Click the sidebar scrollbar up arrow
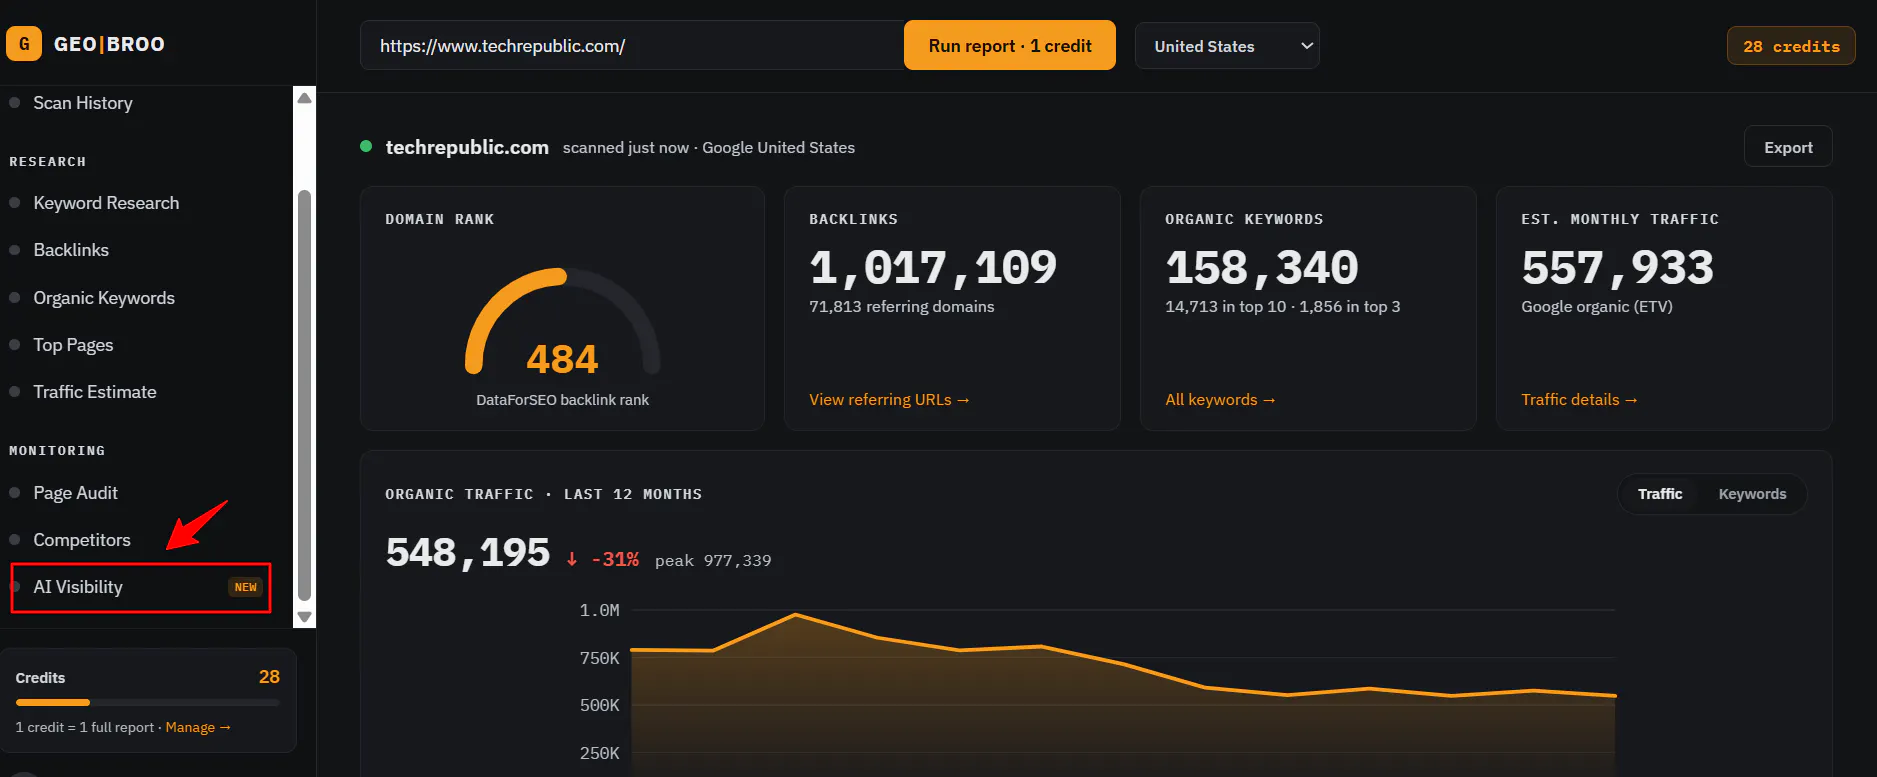Viewport: 1877px width, 777px height. pyautogui.click(x=305, y=98)
